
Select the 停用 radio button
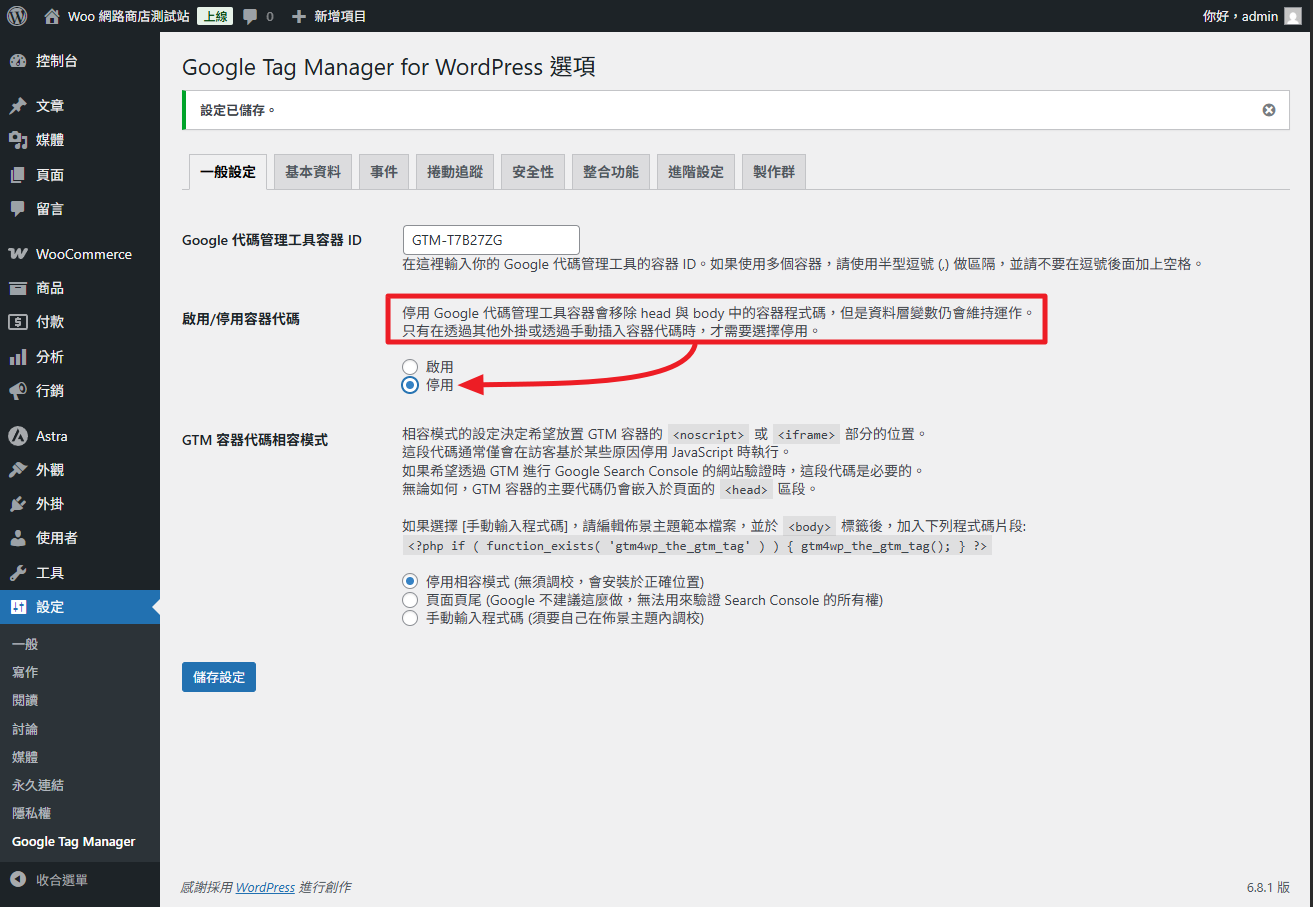tap(410, 385)
